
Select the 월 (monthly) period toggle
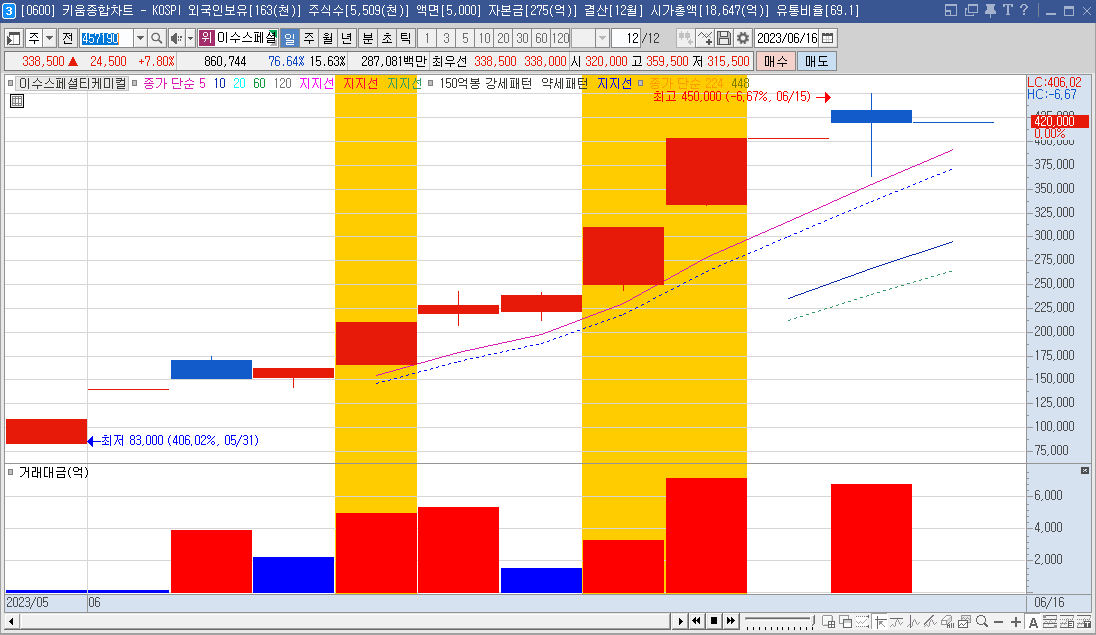[328, 38]
